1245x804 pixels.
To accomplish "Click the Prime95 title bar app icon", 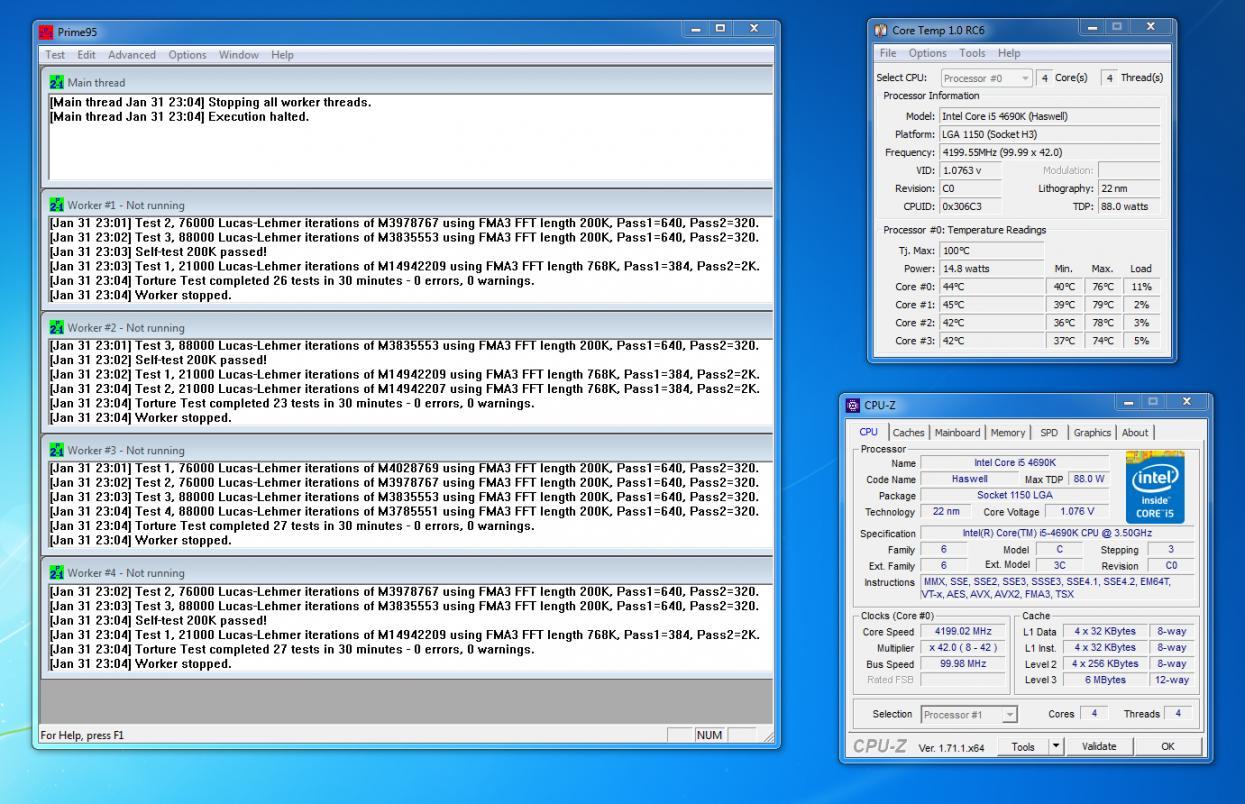I will coord(45,32).
